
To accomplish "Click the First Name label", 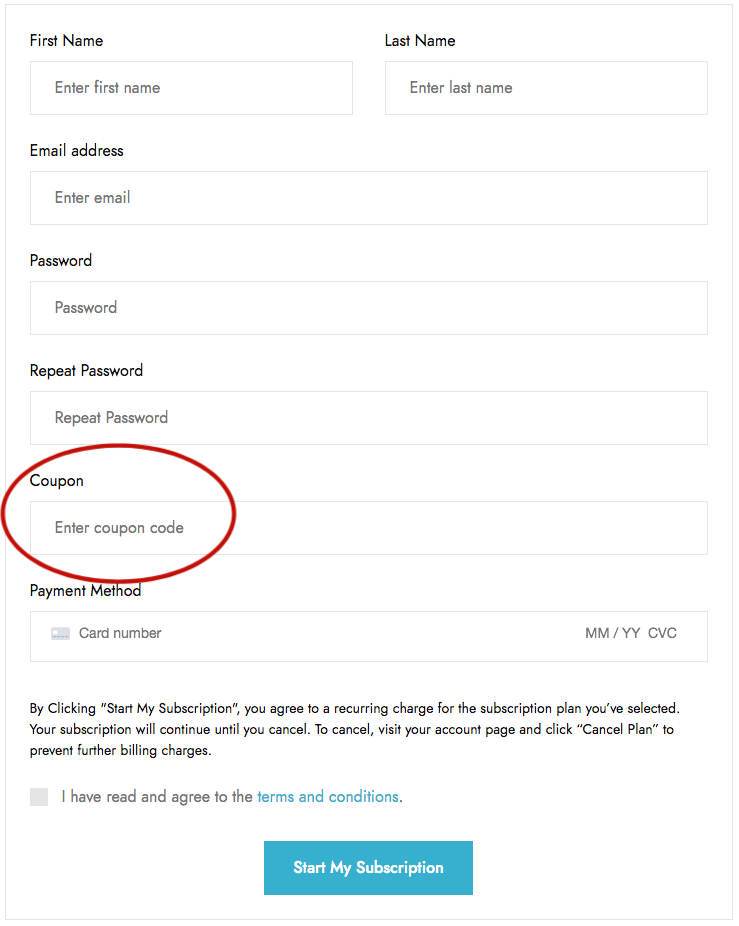I will (x=66, y=41).
